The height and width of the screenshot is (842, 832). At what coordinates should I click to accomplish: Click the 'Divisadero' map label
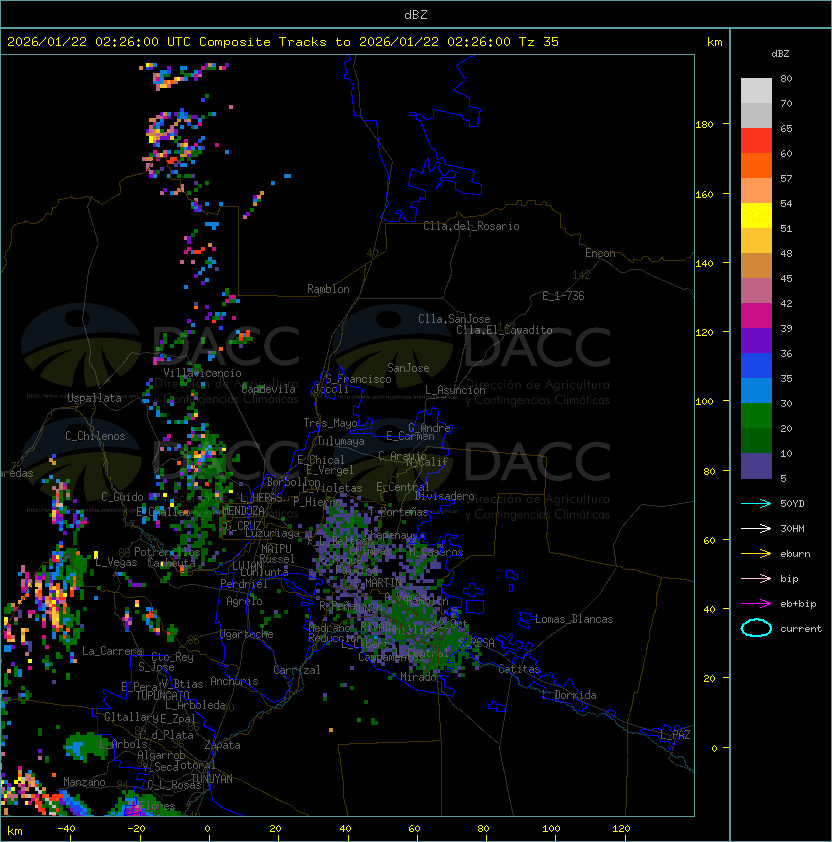[x=445, y=496]
